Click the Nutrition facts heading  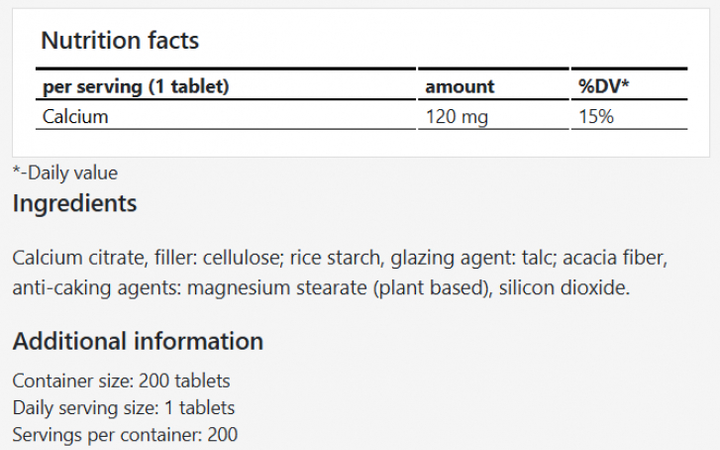pos(119,41)
